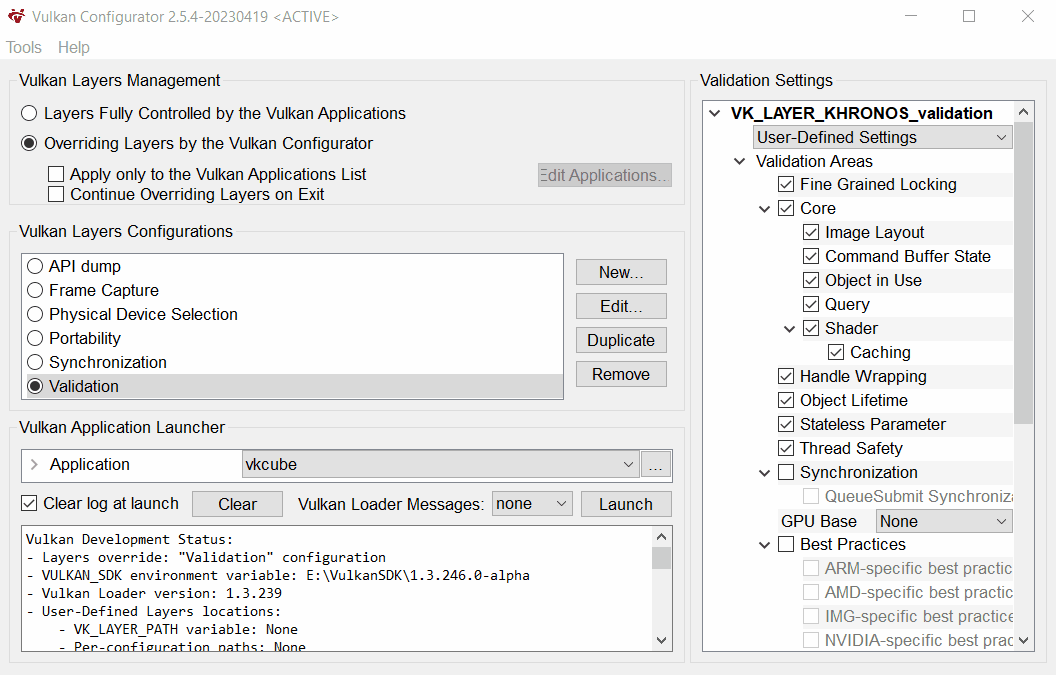Screen dimensions: 1056x675
Task: Collapse the Synchronization settings group
Action: (x=764, y=473)
